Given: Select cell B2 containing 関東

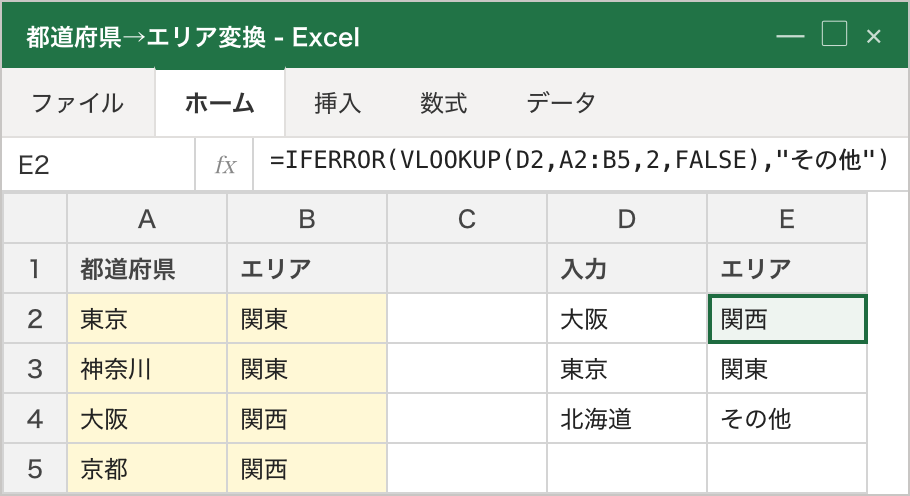Looking at the screenshot, I should coord(307,318).
